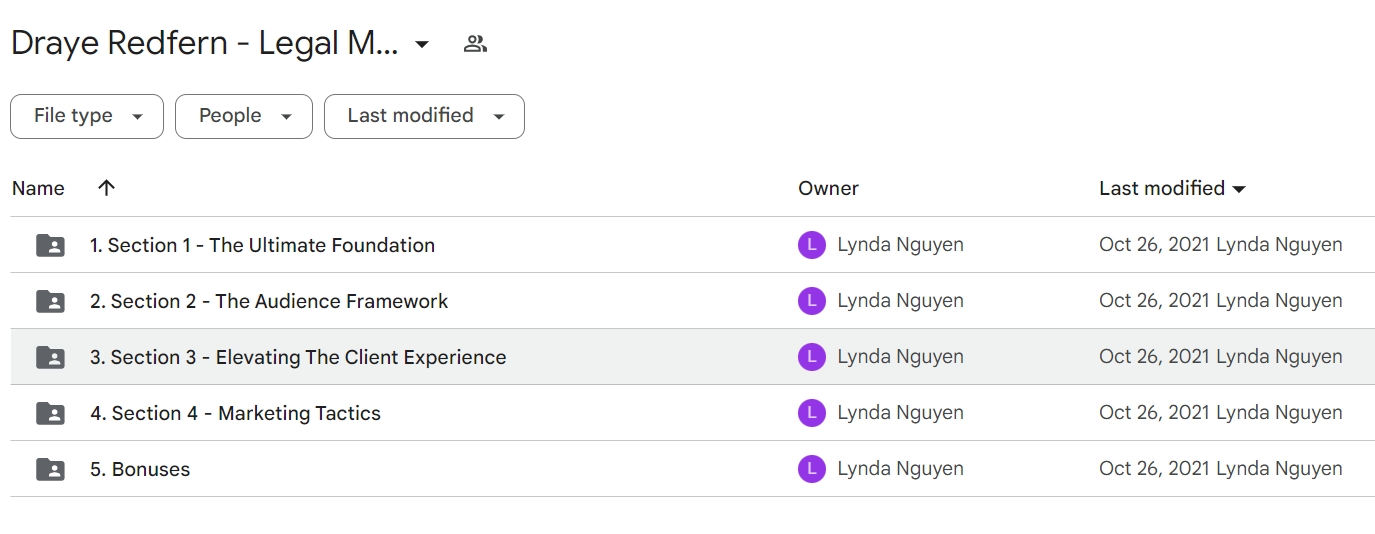Open the File type filter dropdown
This screenshot has width=1375, height=534.
coord(87,116)
